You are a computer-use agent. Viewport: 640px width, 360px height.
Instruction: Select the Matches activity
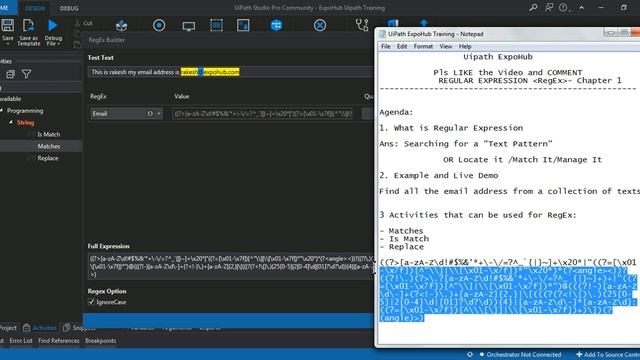click(x=49, y=146)
